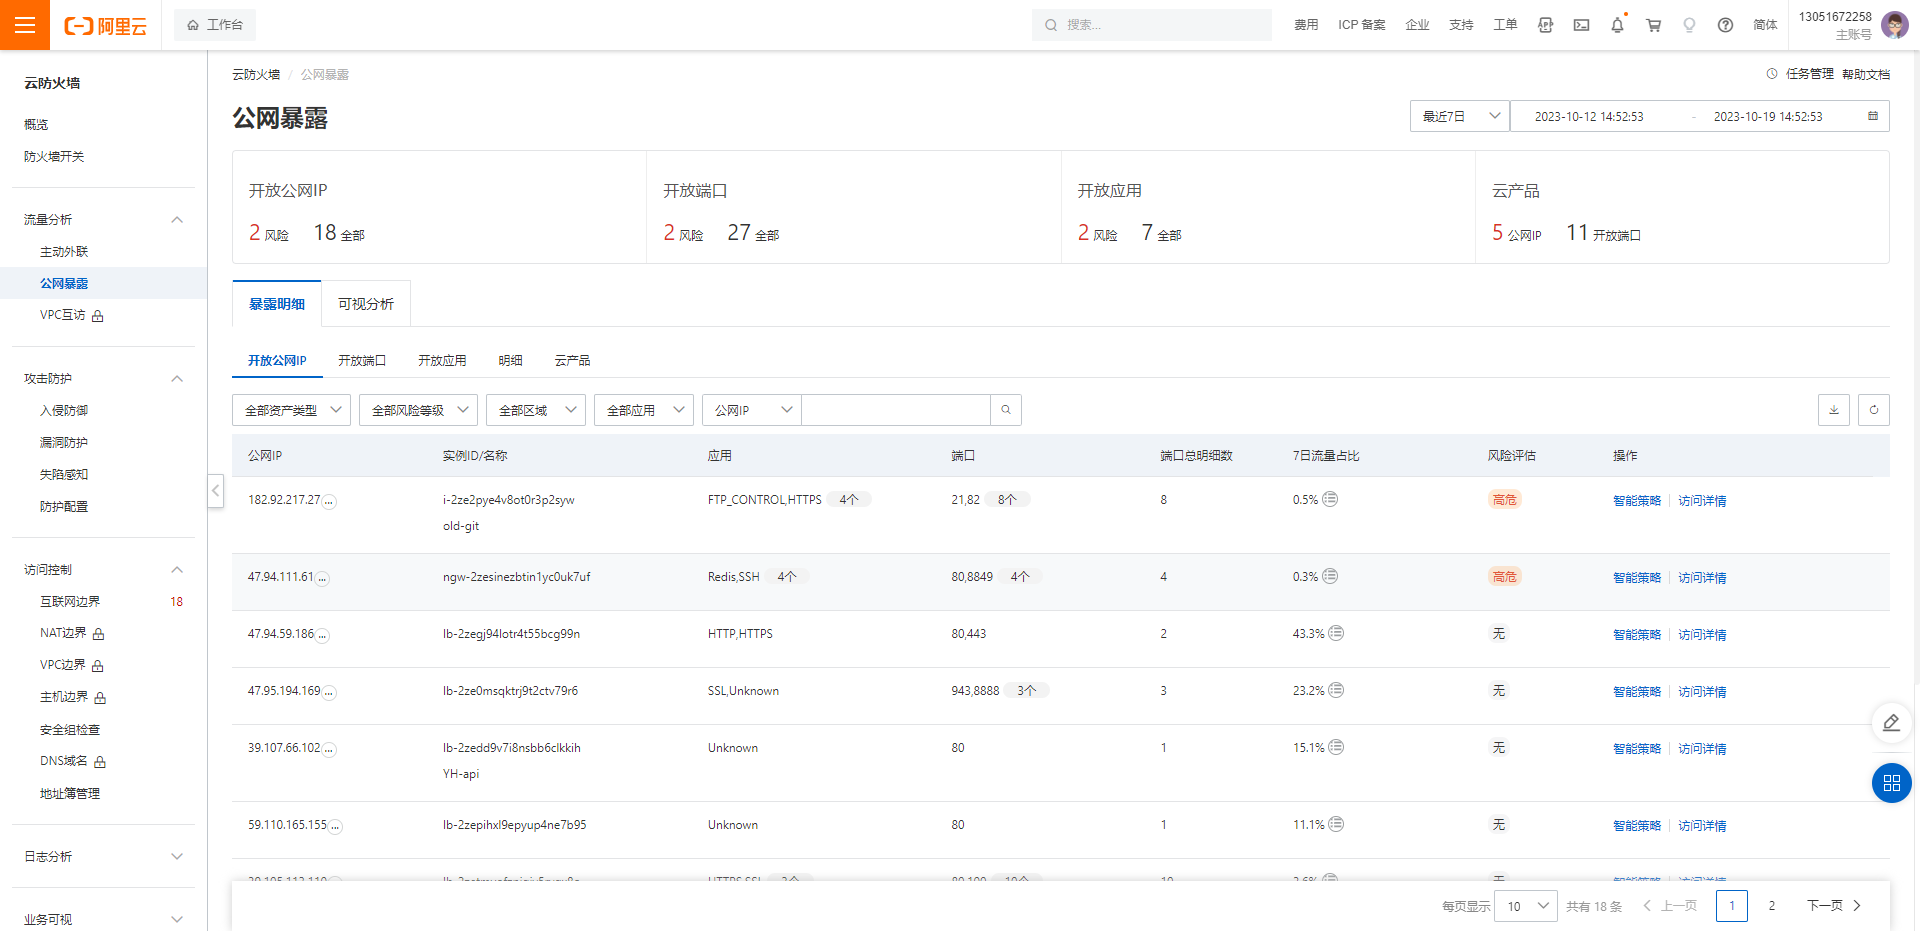Click the lightbulb icon in top bar
The height and width of the screenshot is (931, 1920).
point(1689,25)
